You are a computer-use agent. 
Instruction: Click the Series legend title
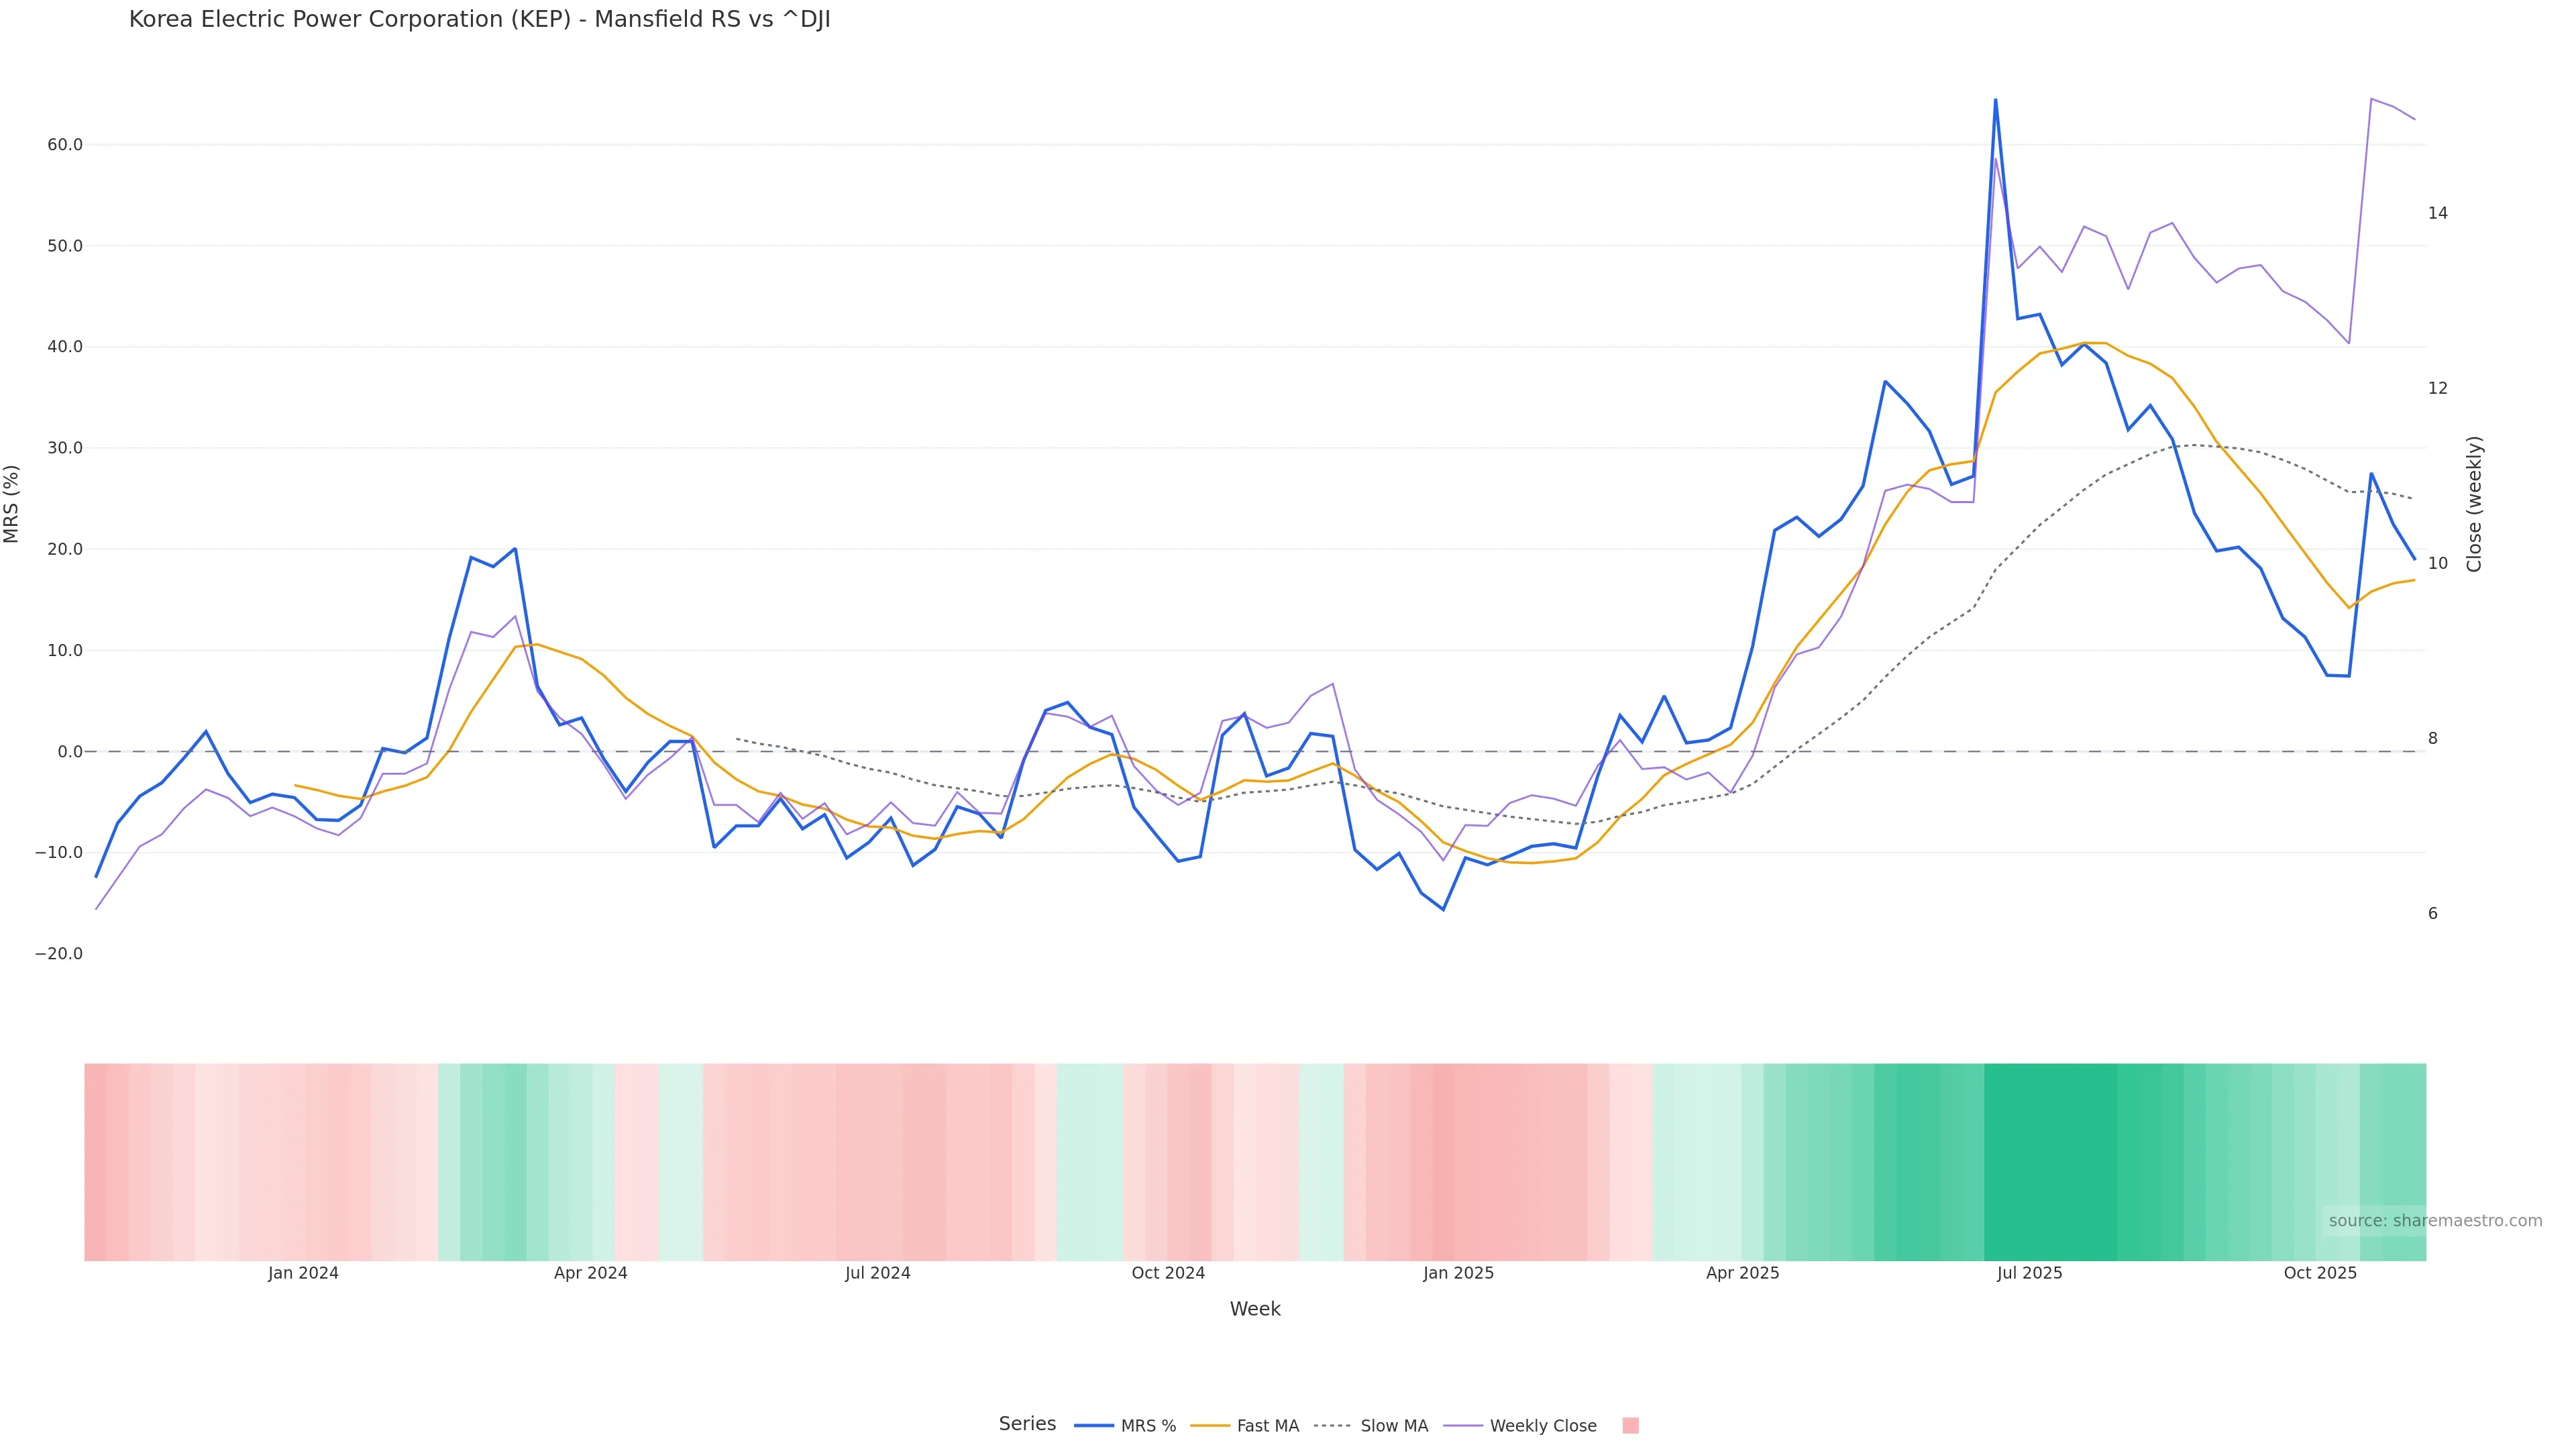pos(1027,1424)
